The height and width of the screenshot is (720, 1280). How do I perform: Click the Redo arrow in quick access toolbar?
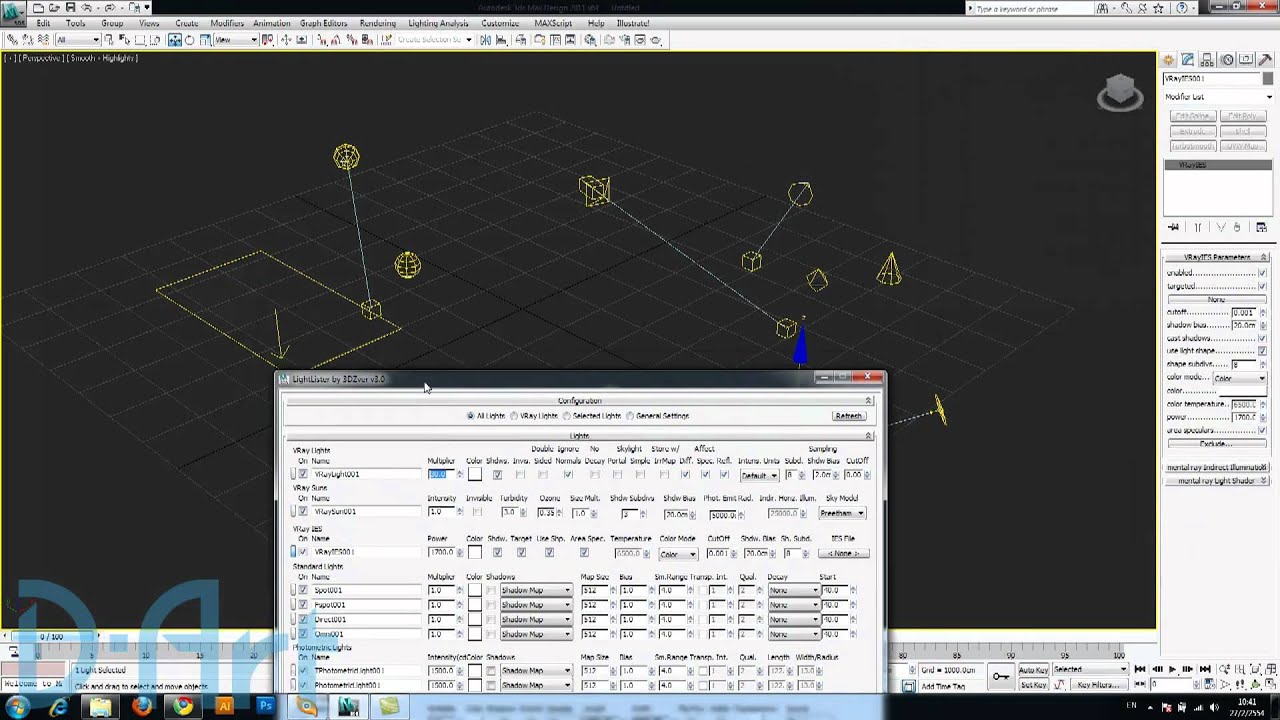click(109, 8)
